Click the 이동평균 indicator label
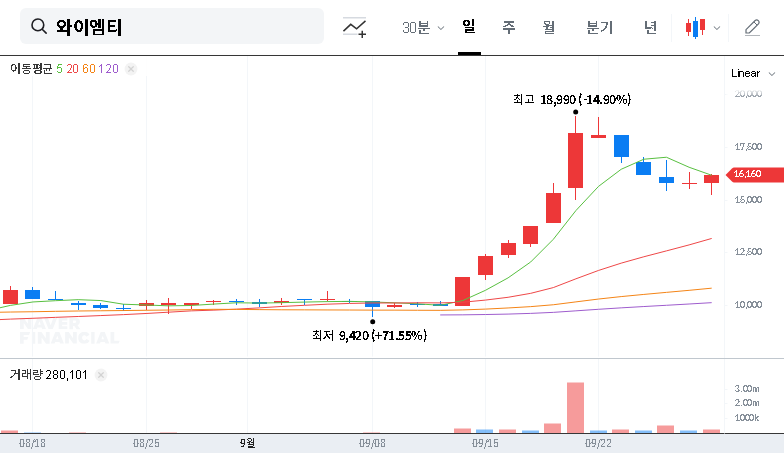 [31, 68]
